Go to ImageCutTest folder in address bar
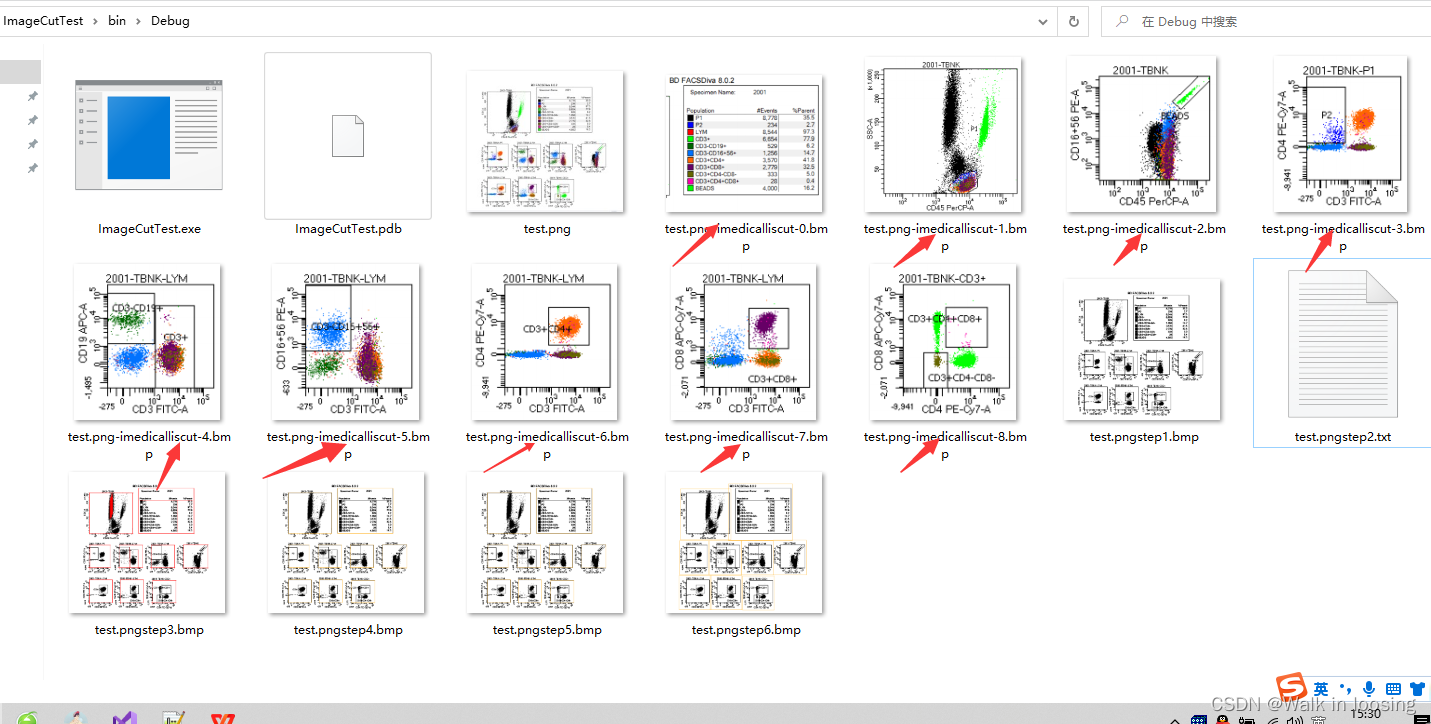Viewport: 1431px width, 724px height. tap(43, 20)
